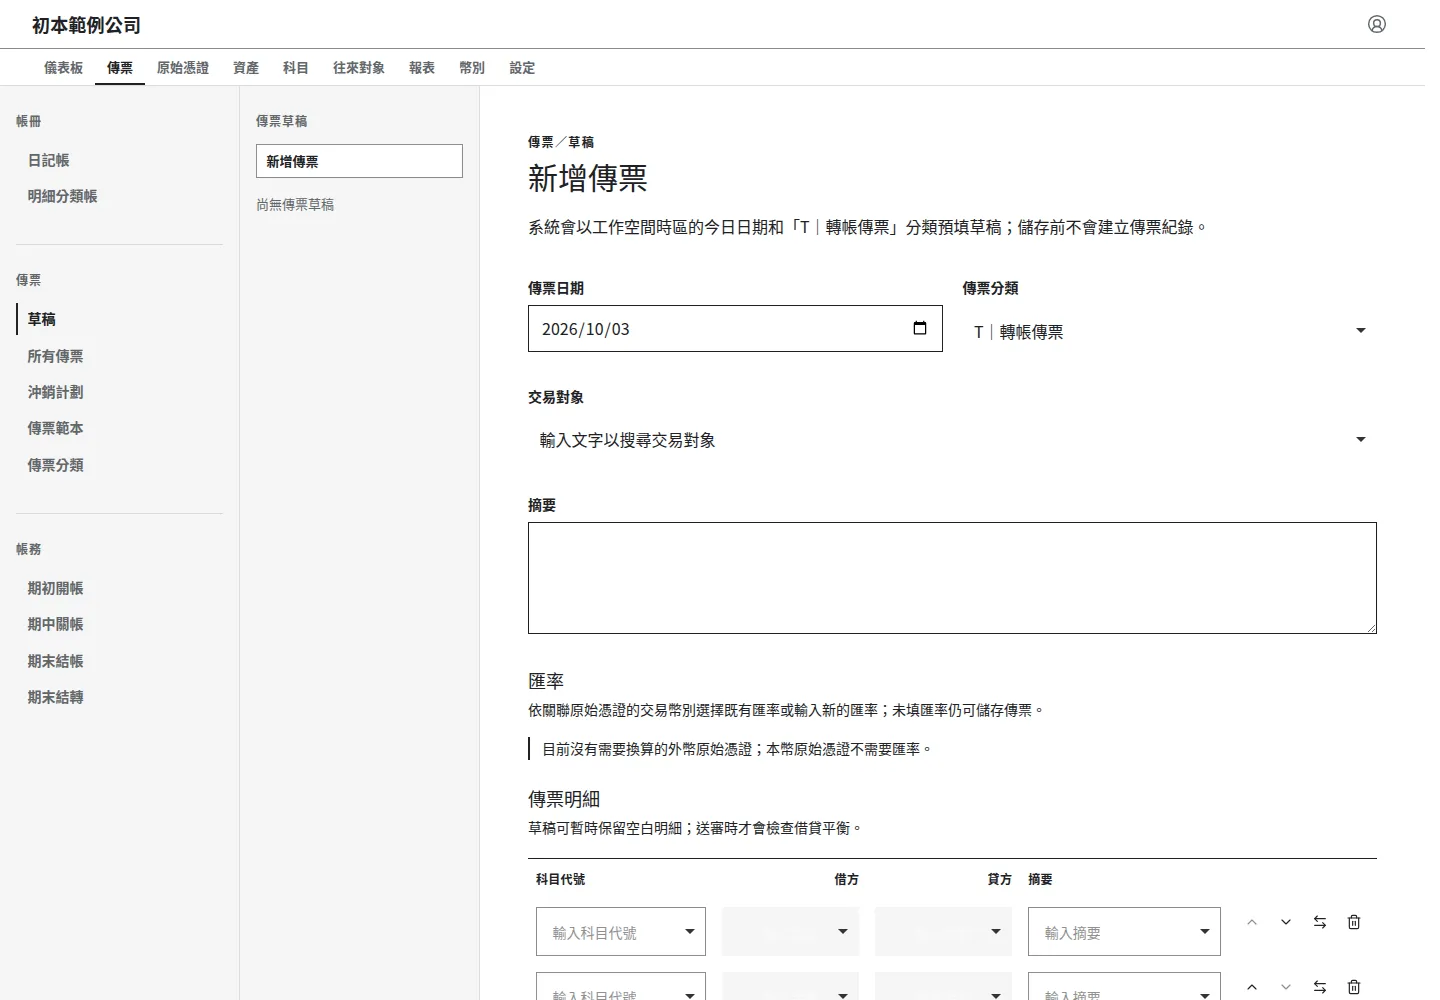
Task: Delete the first detail row
Action: coord(1354,922)
